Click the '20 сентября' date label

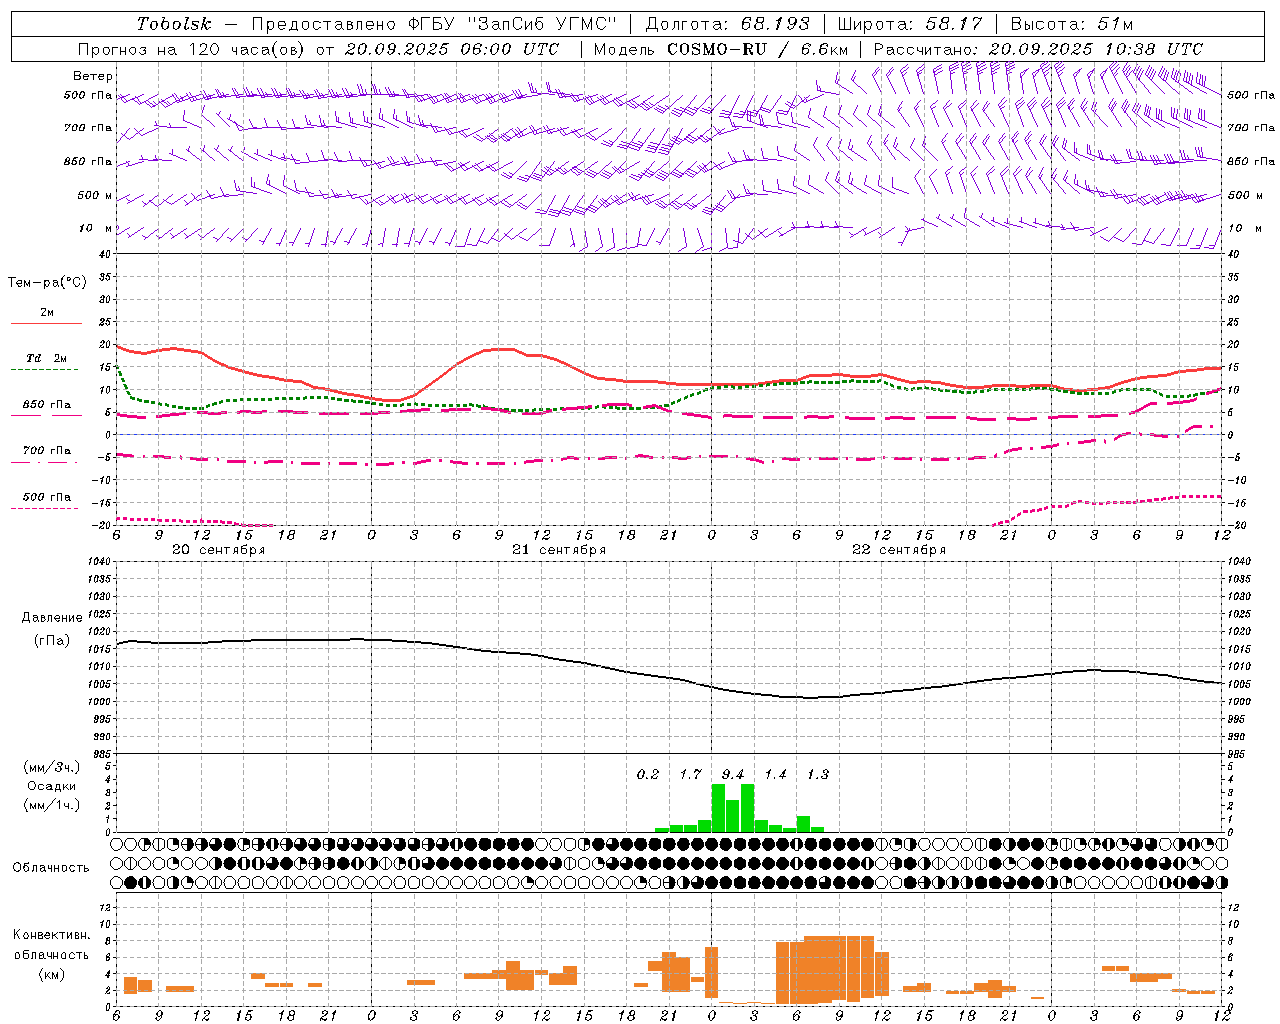pyautogui.click(x=219, y=550)
